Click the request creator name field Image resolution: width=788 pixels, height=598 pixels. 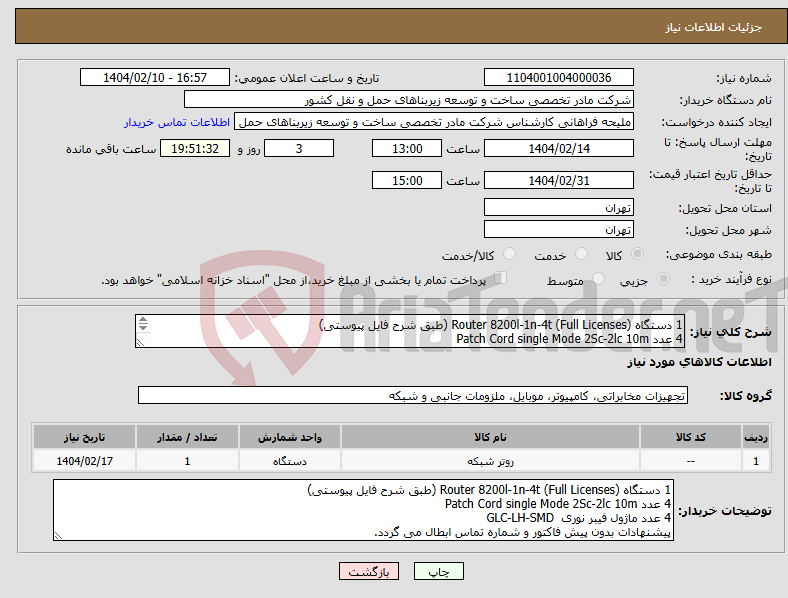pyautogui.click(x=434, y=122)
